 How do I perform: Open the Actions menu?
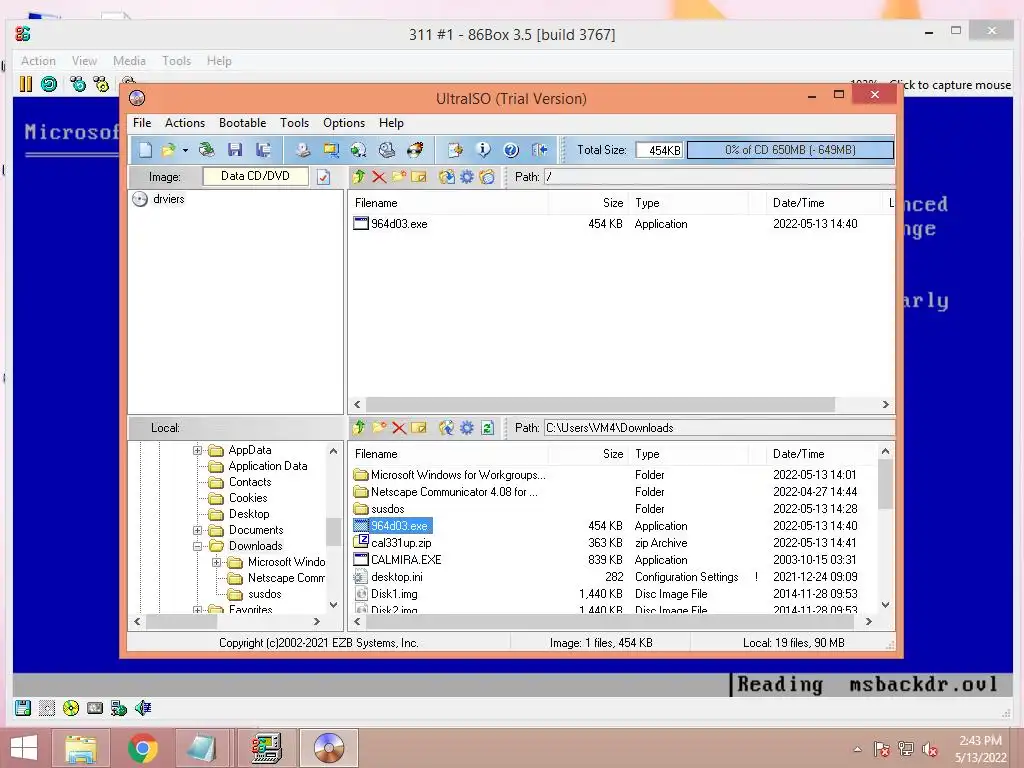[185, 123]
